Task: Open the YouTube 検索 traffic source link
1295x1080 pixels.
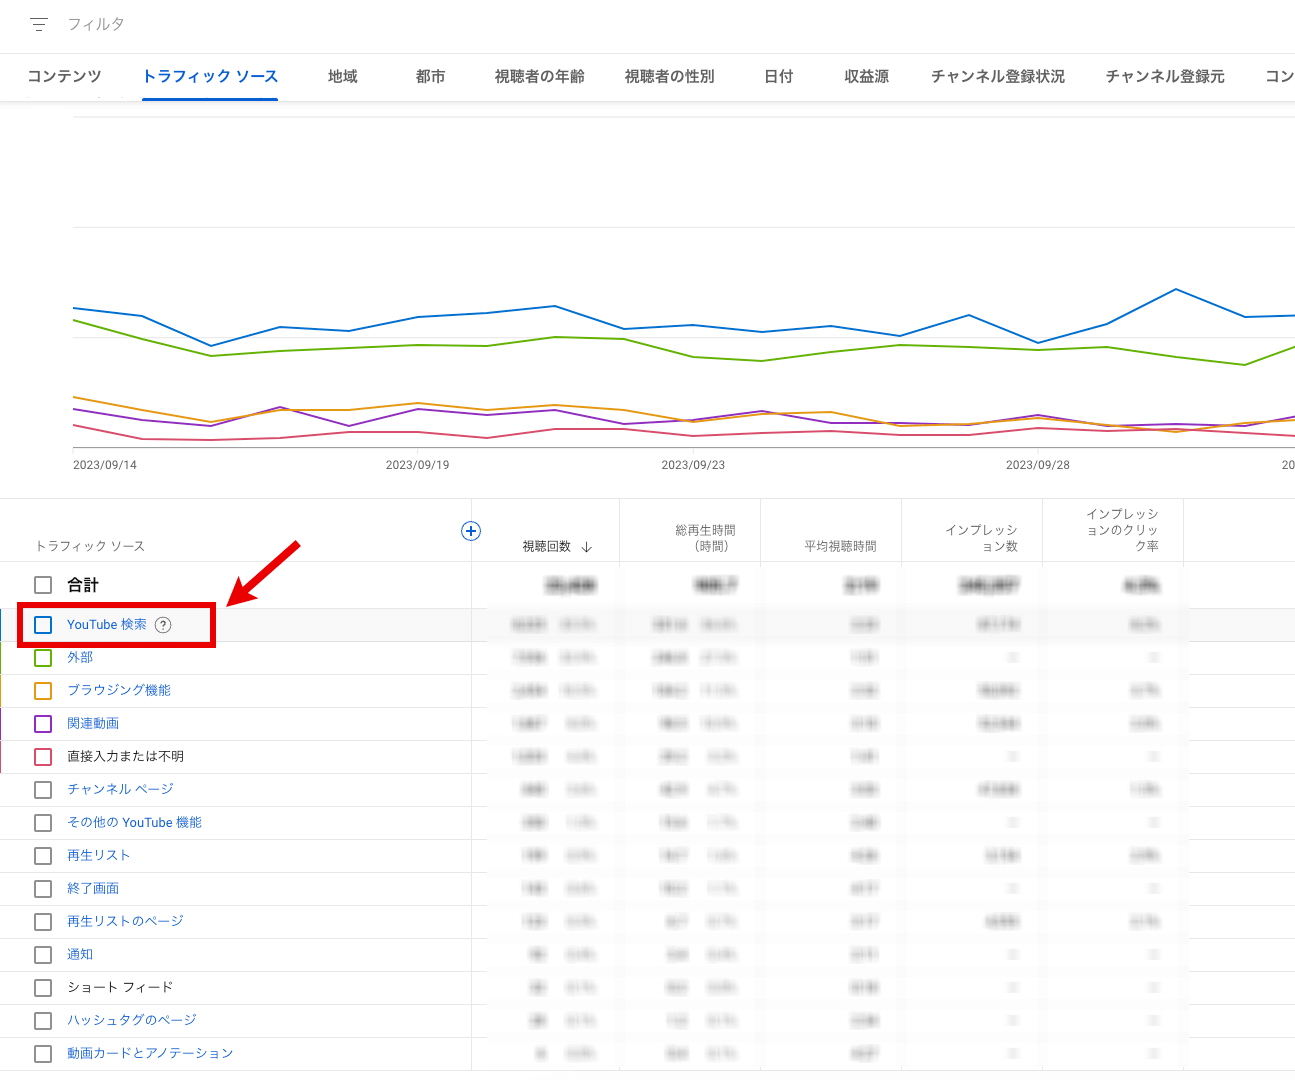Action: point(107,625)
